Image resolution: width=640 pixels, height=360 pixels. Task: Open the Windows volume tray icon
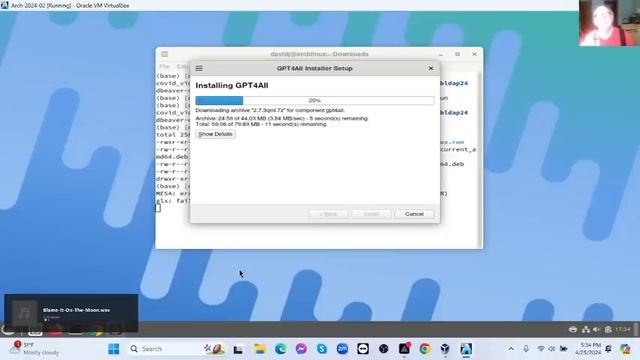[x=552, y=349]
